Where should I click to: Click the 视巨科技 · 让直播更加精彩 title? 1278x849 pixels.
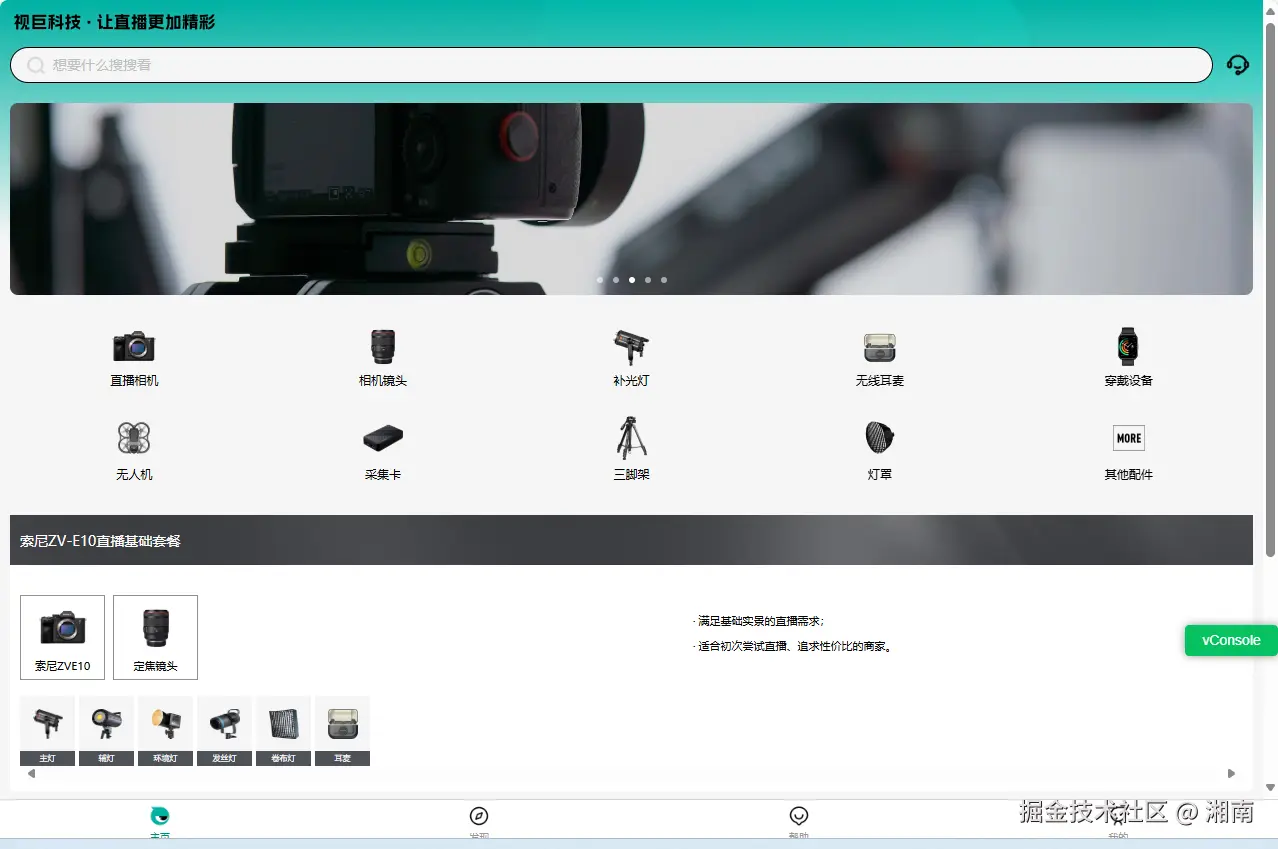pyautogui.click(x=115, y=22)
